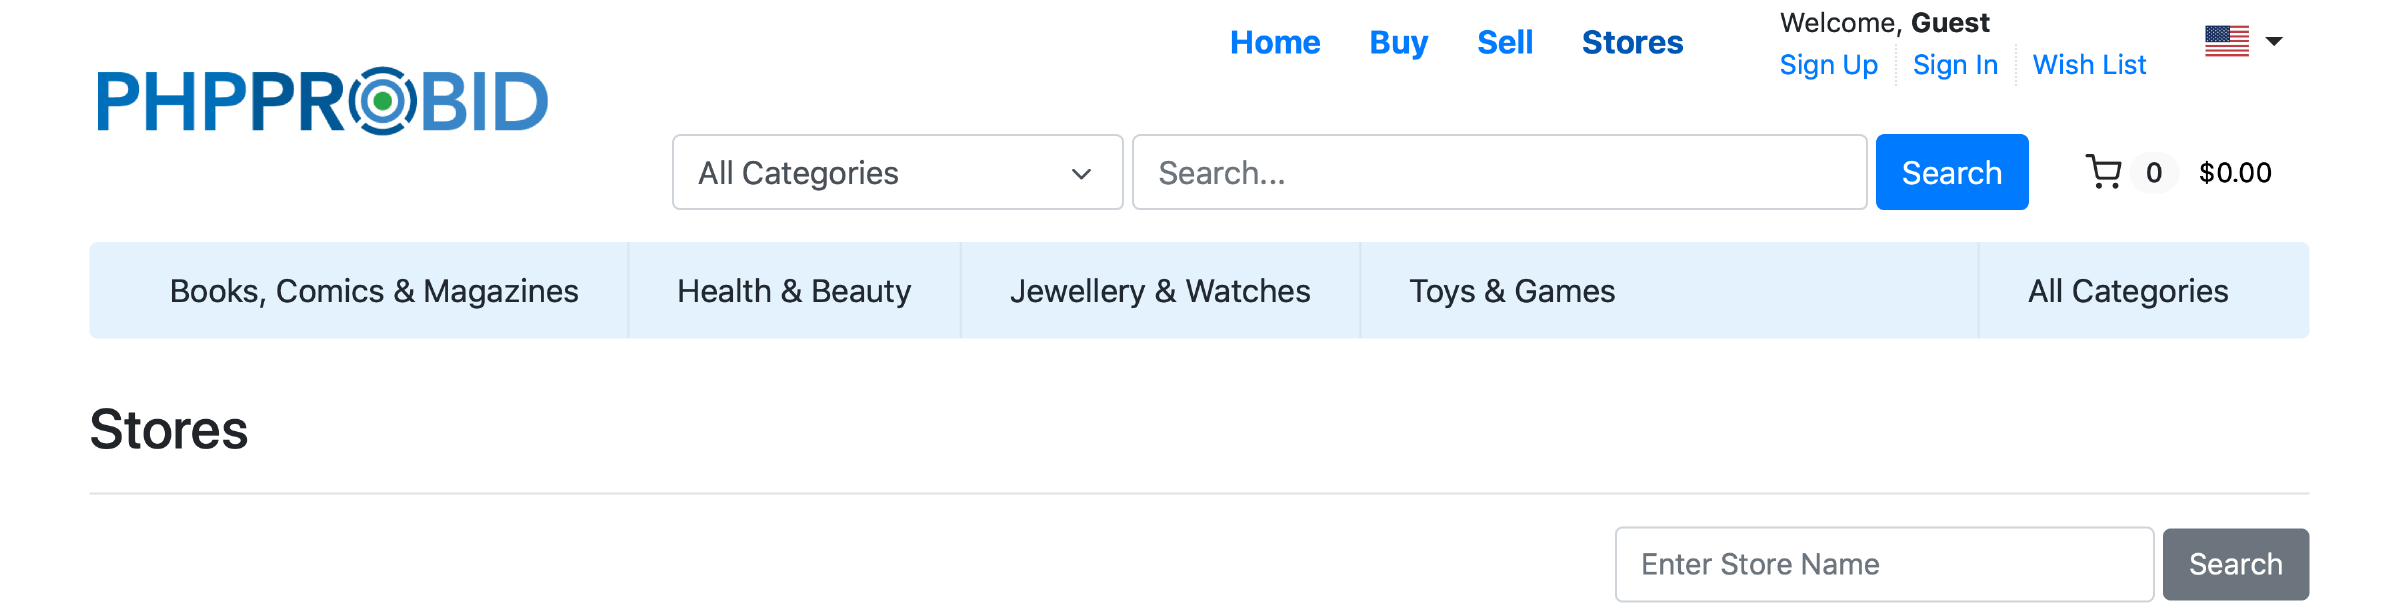This screenshot has height=614, width=2400.
Task: Open the Buy menu item
Action: tap(1398, 42)
